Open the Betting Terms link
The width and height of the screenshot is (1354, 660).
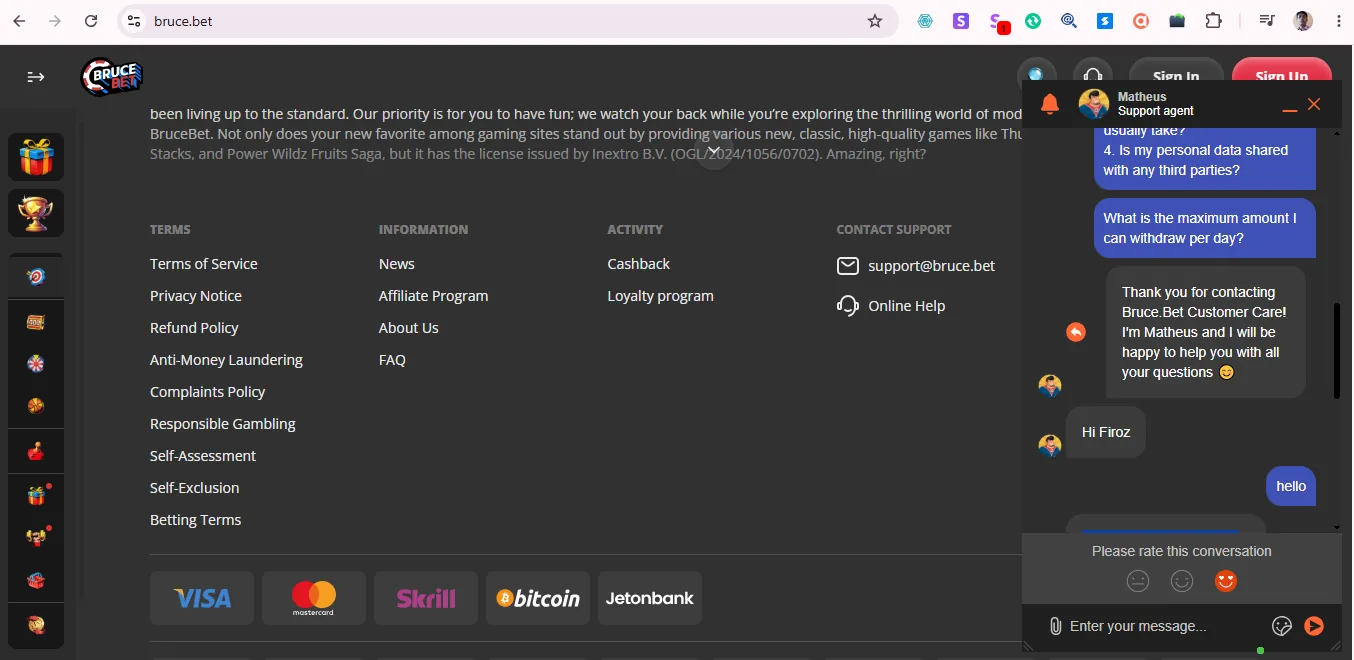pyautogui.click(x=196, y=520)
